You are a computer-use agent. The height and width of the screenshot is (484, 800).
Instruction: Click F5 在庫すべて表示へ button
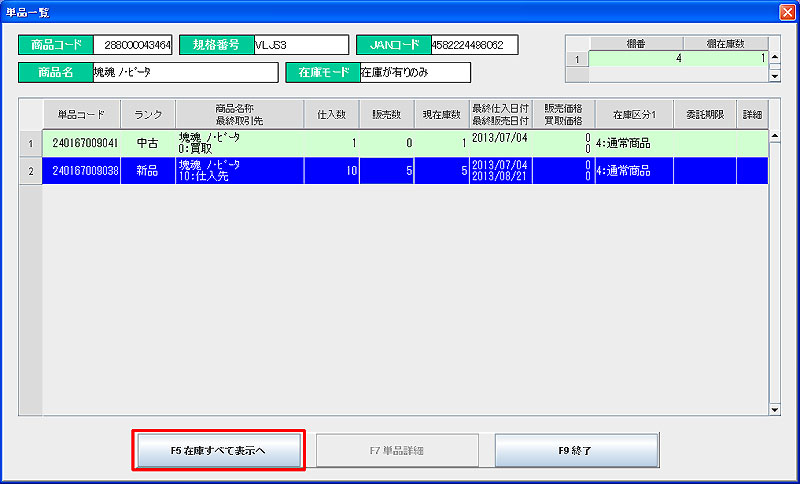[217, 451]
